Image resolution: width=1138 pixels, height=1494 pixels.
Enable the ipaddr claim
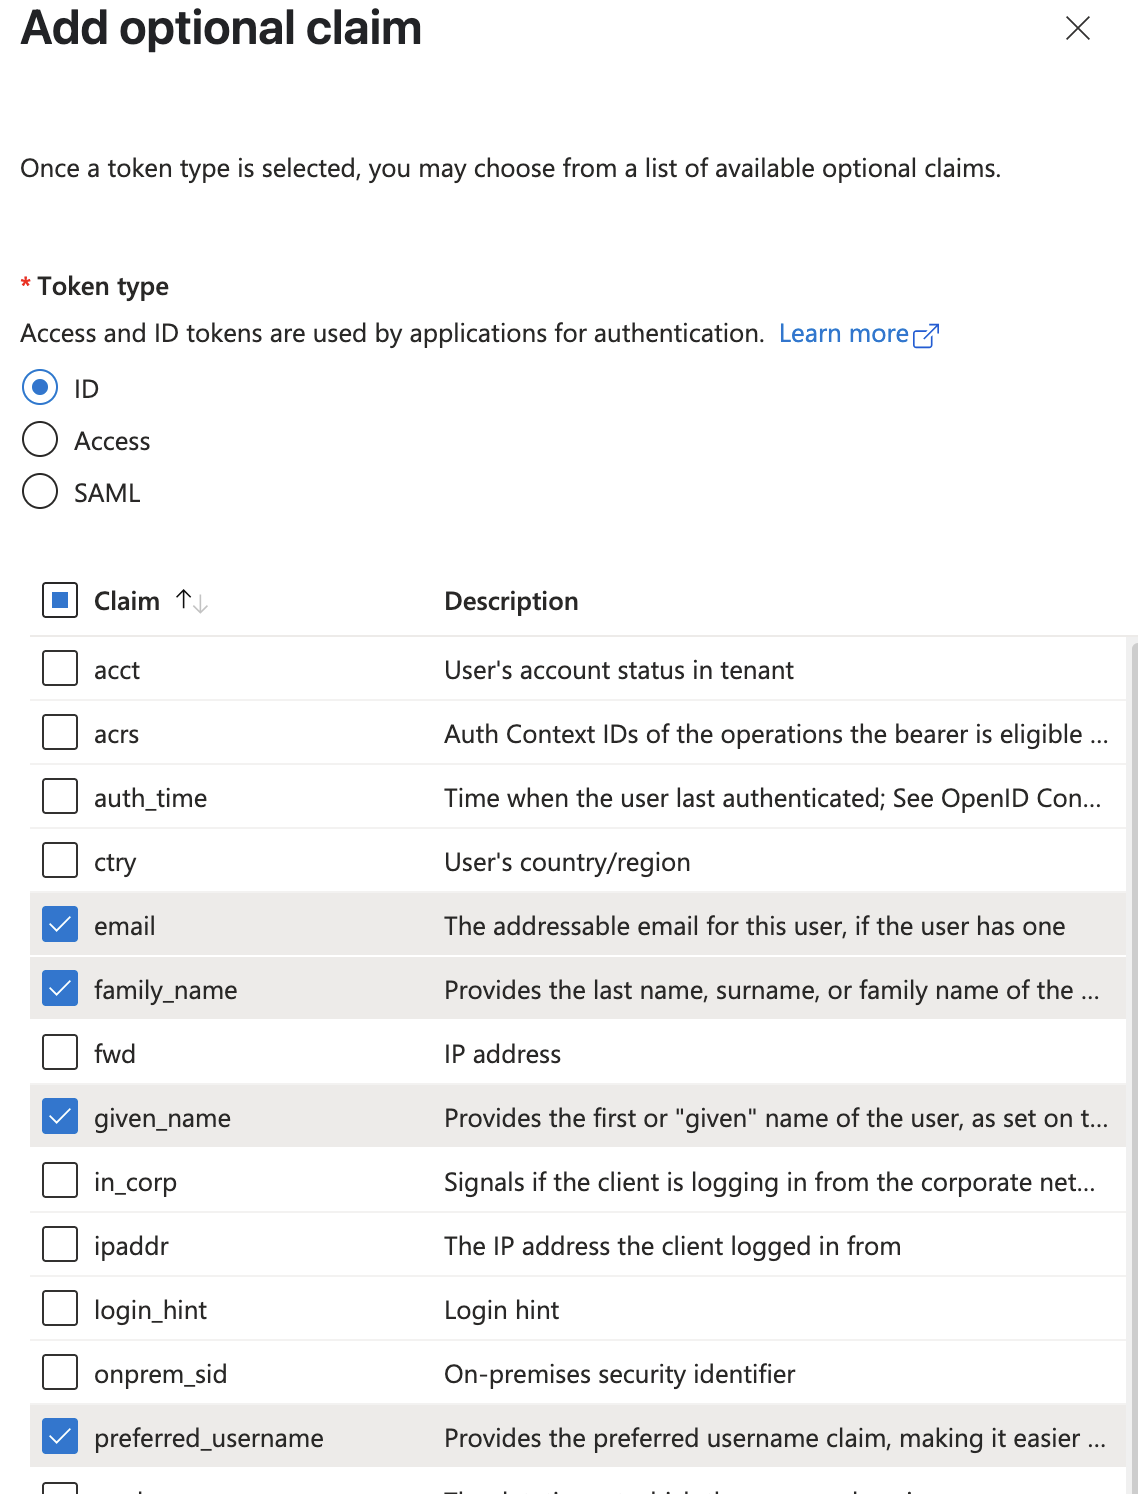(x=59, y=1244)
